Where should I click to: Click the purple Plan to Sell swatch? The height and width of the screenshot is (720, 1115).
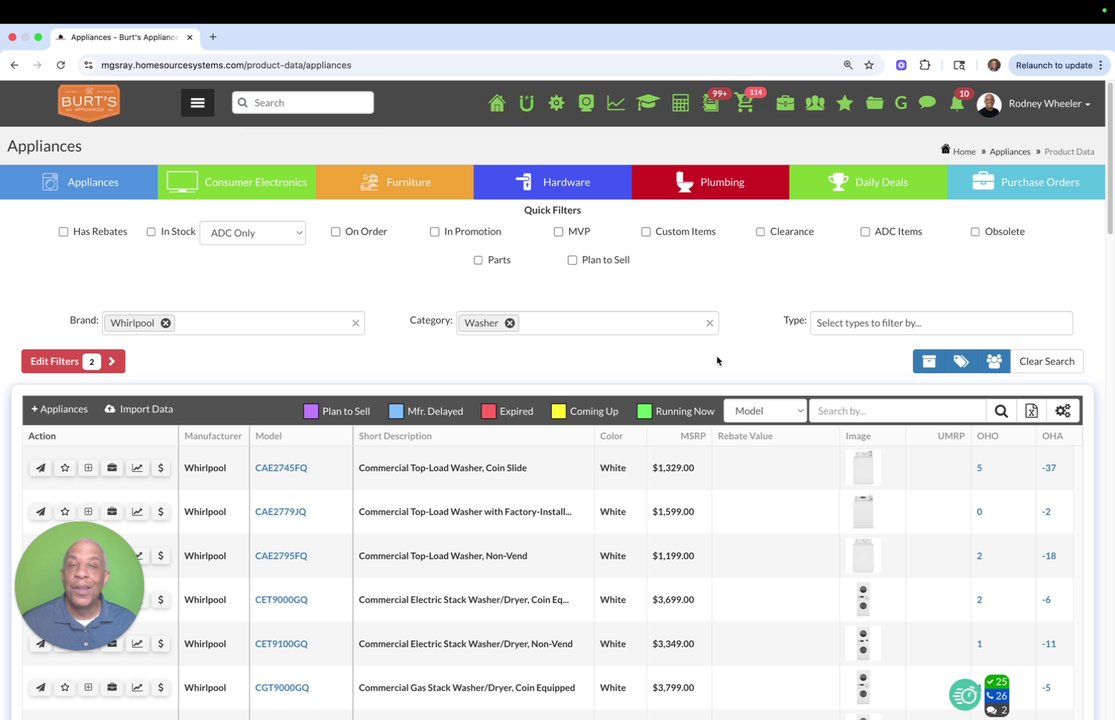(311, 411)
